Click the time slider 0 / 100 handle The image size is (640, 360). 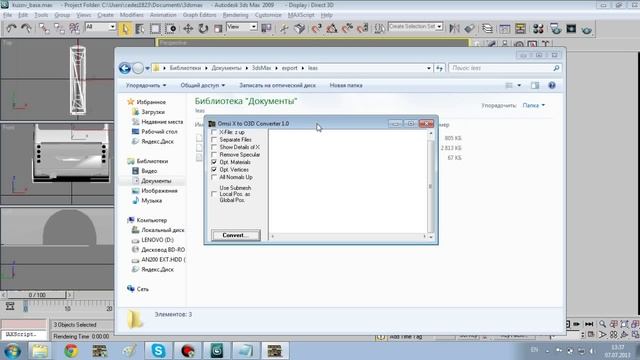pos(37,294)
